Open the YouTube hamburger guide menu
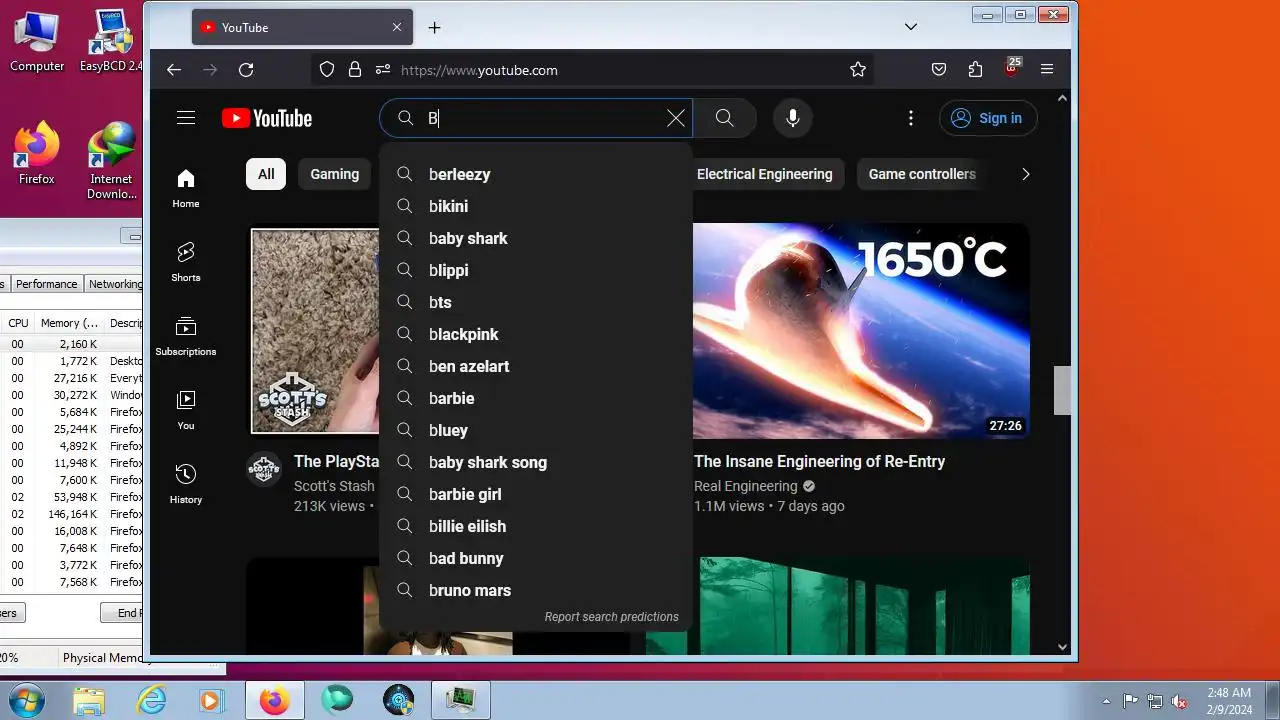1280x720 pixels. (186, 118)
